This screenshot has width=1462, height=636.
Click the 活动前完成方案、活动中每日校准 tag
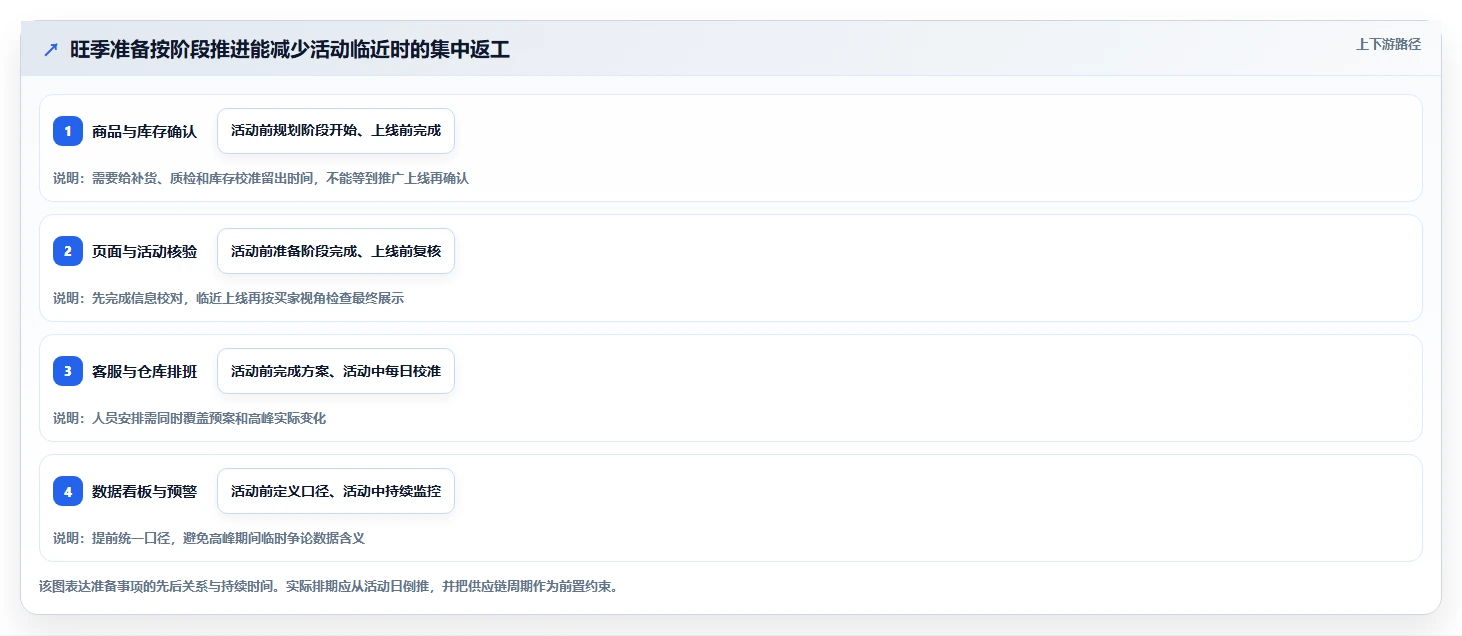pos(336,371)
